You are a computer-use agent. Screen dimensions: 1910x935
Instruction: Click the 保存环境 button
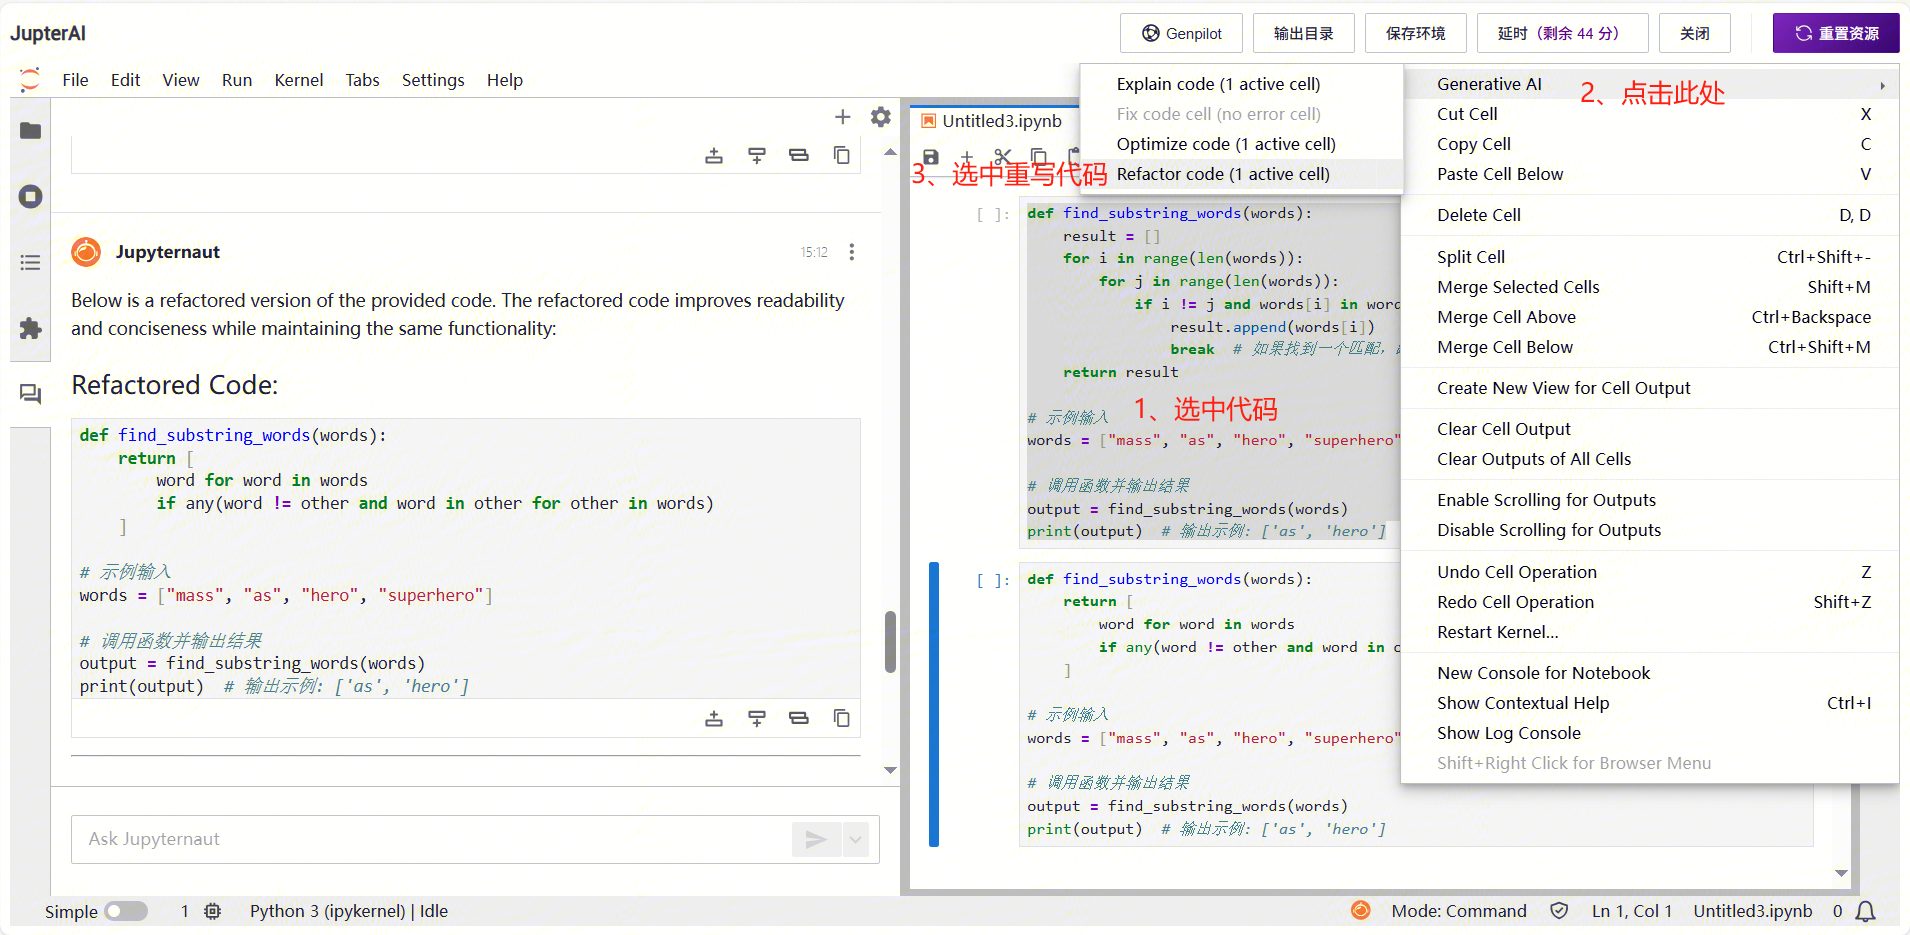pyautogui.click(x=1415, y=33)
